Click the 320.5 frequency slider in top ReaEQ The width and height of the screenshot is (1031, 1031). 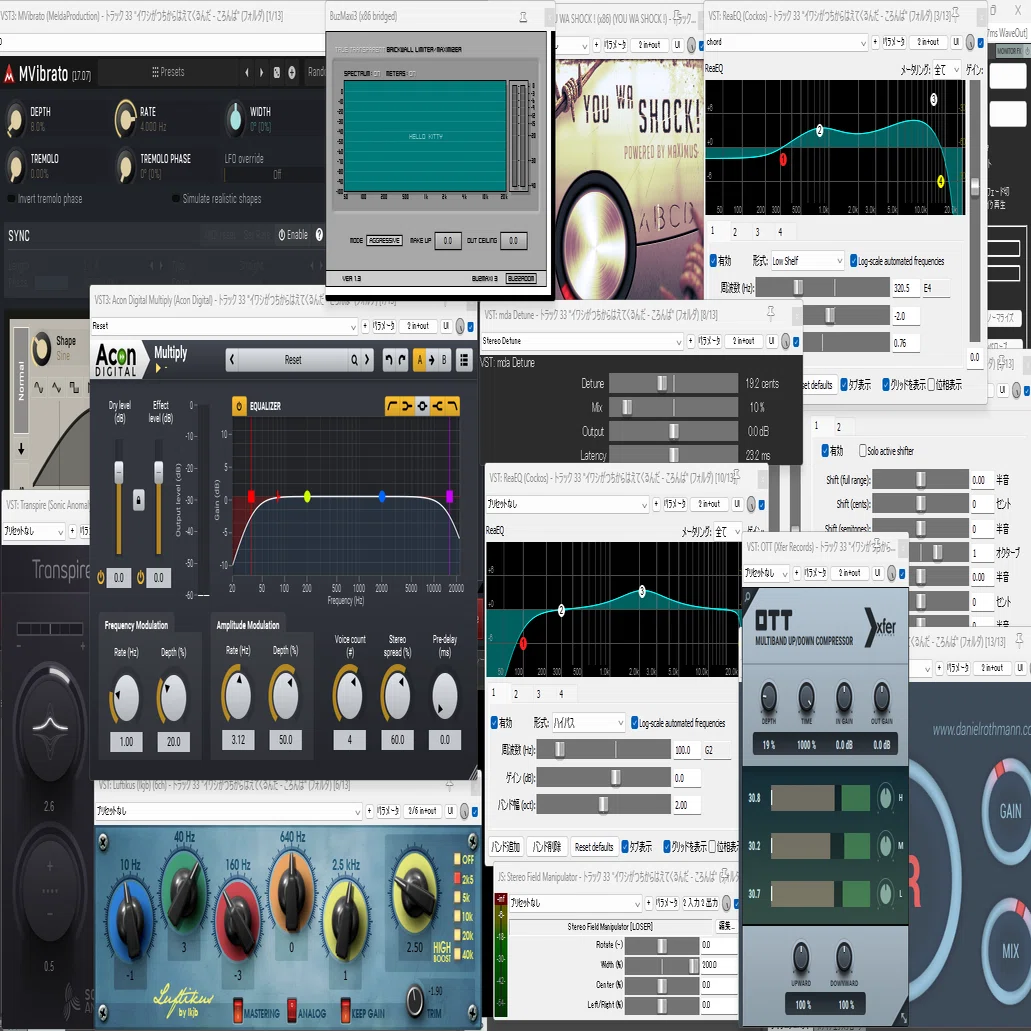(822, 287)
